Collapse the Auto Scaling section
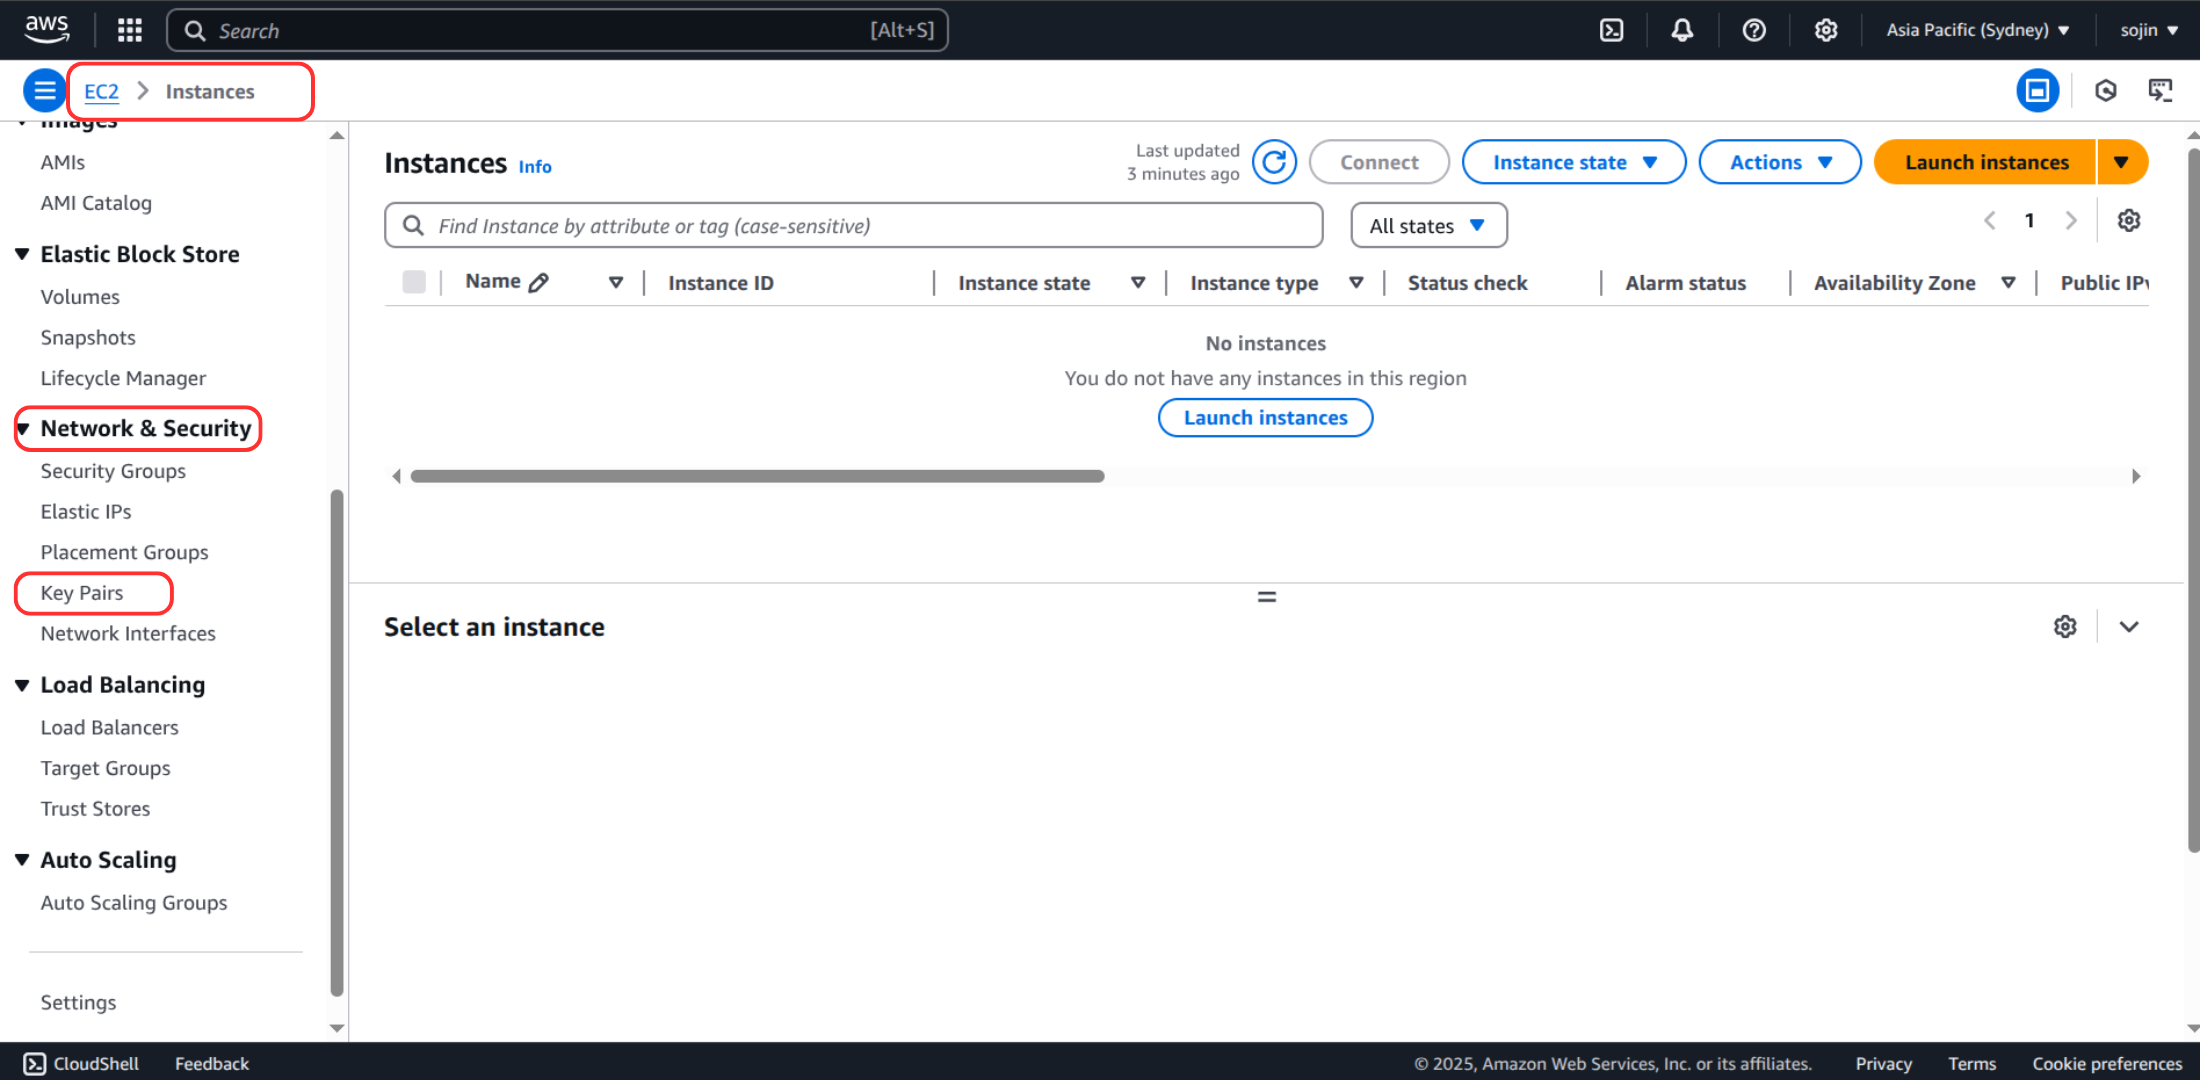Image resolution: width=2200 pixels, height=1080 pixels. (22, 860)
